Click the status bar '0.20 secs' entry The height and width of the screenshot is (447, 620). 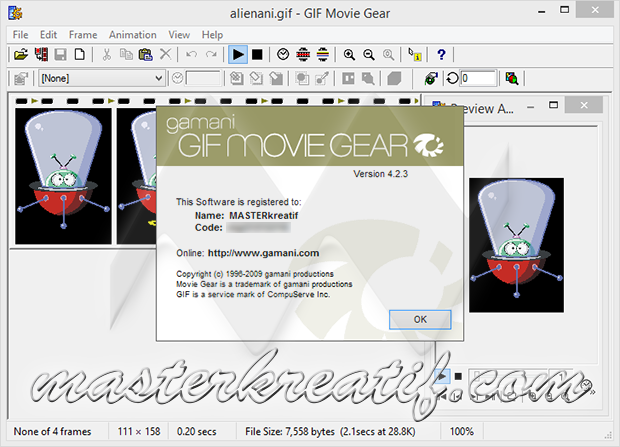coord(197,432)
